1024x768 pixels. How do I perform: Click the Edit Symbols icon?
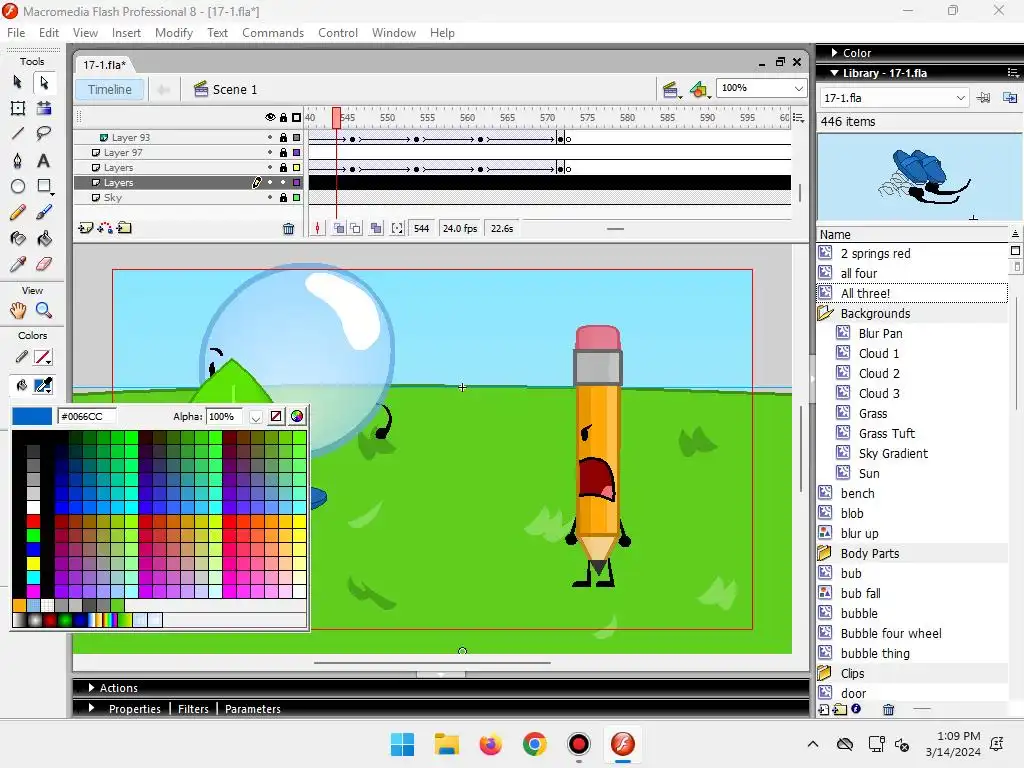(699, 89)
